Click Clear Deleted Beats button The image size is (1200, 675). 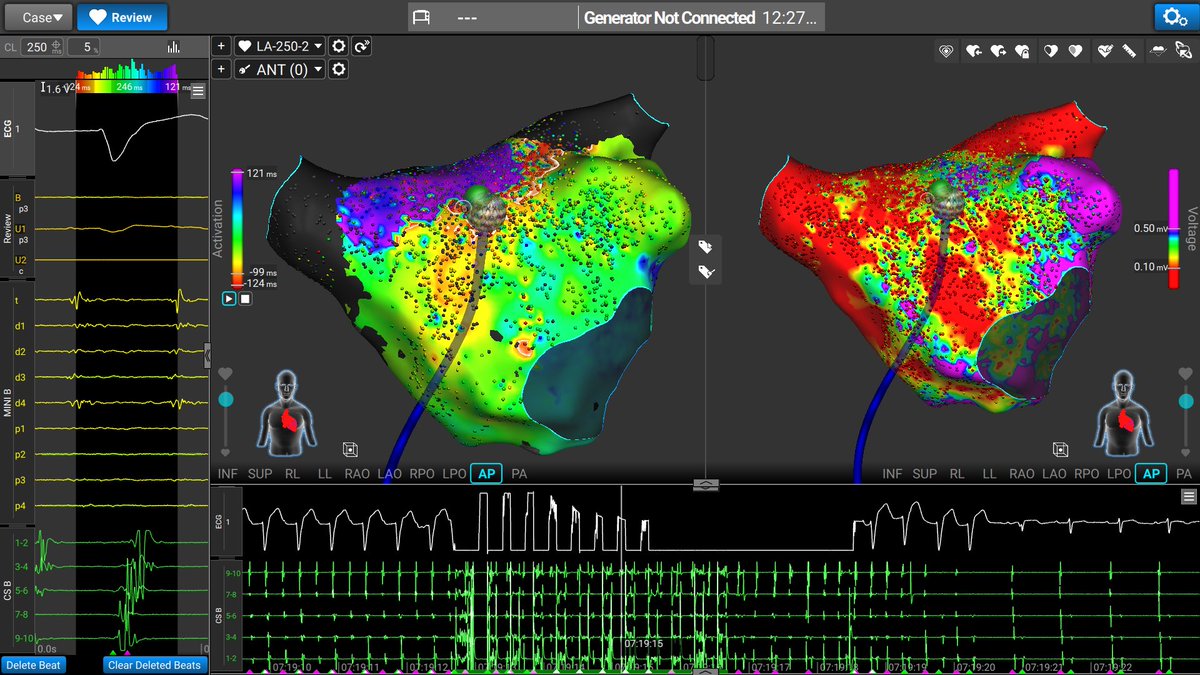coord(155,665)
